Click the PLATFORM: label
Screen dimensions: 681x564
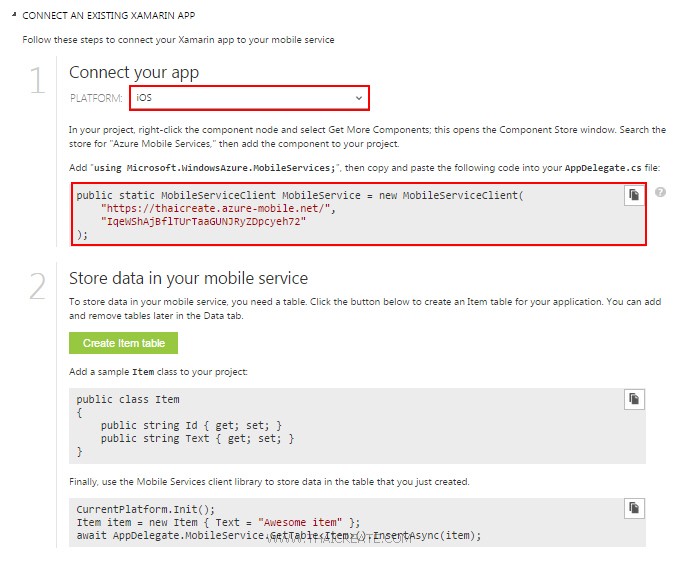coord(96,98)
